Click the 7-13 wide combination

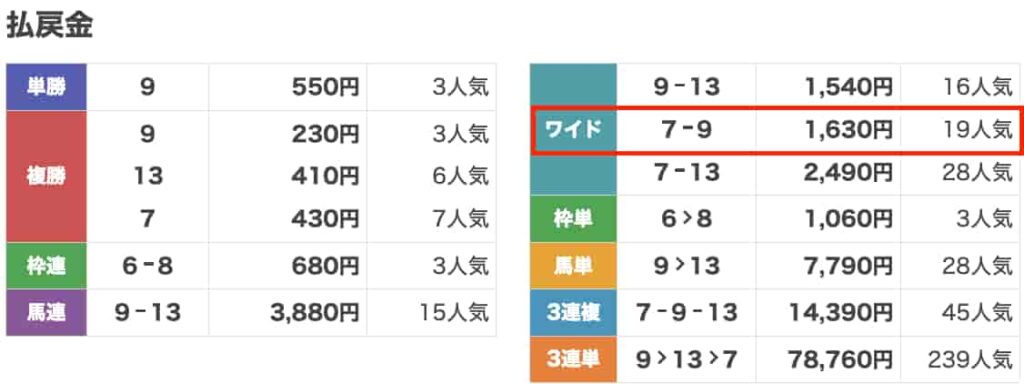(686, 173)
